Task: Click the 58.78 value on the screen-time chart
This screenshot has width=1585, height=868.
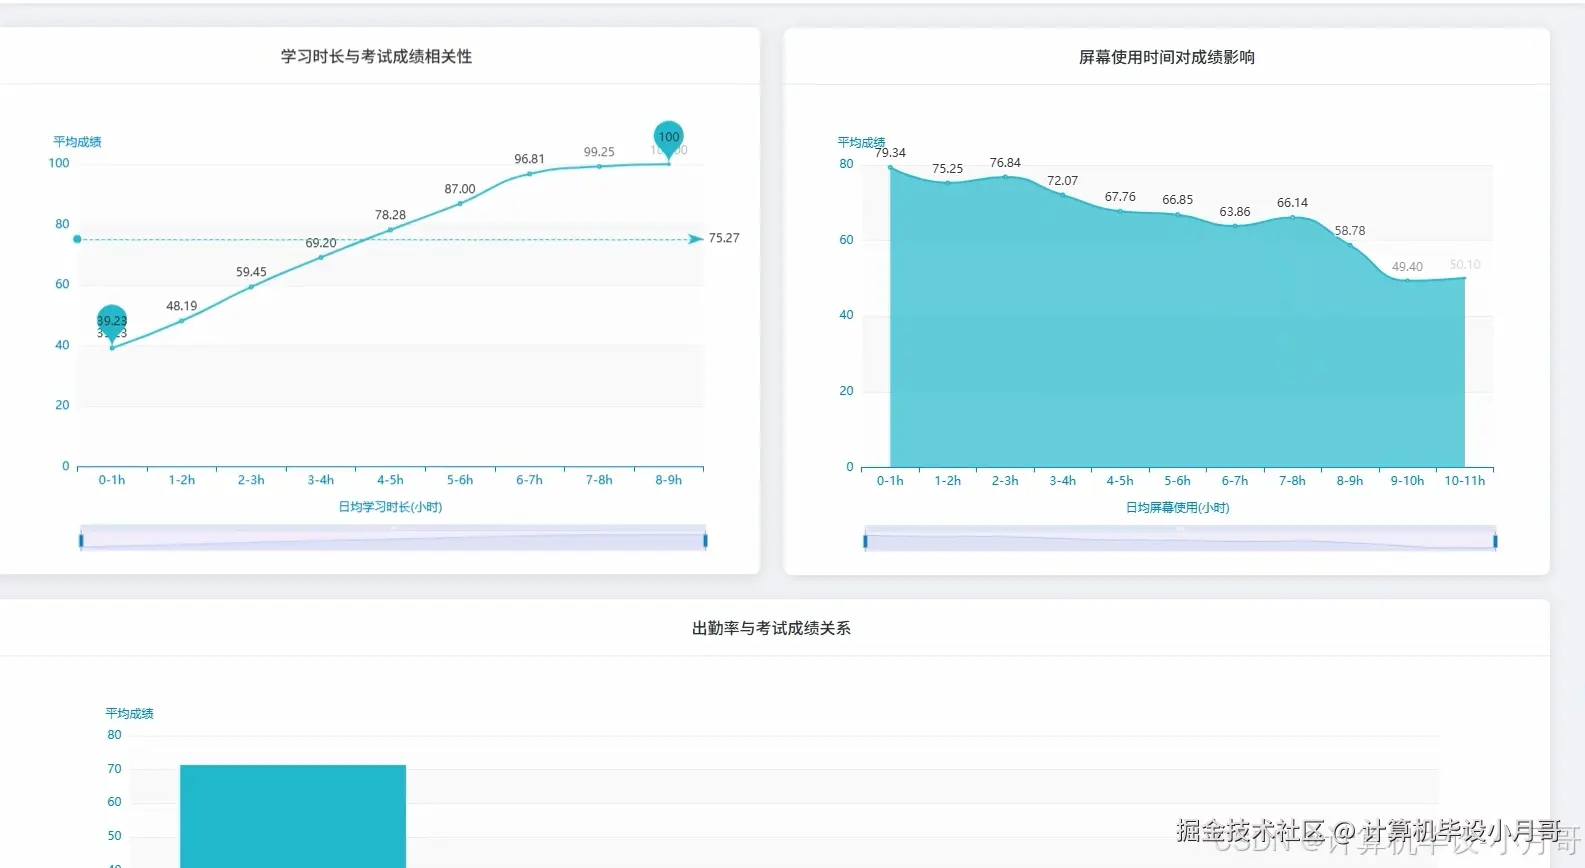Action: tap(1350, 231)
